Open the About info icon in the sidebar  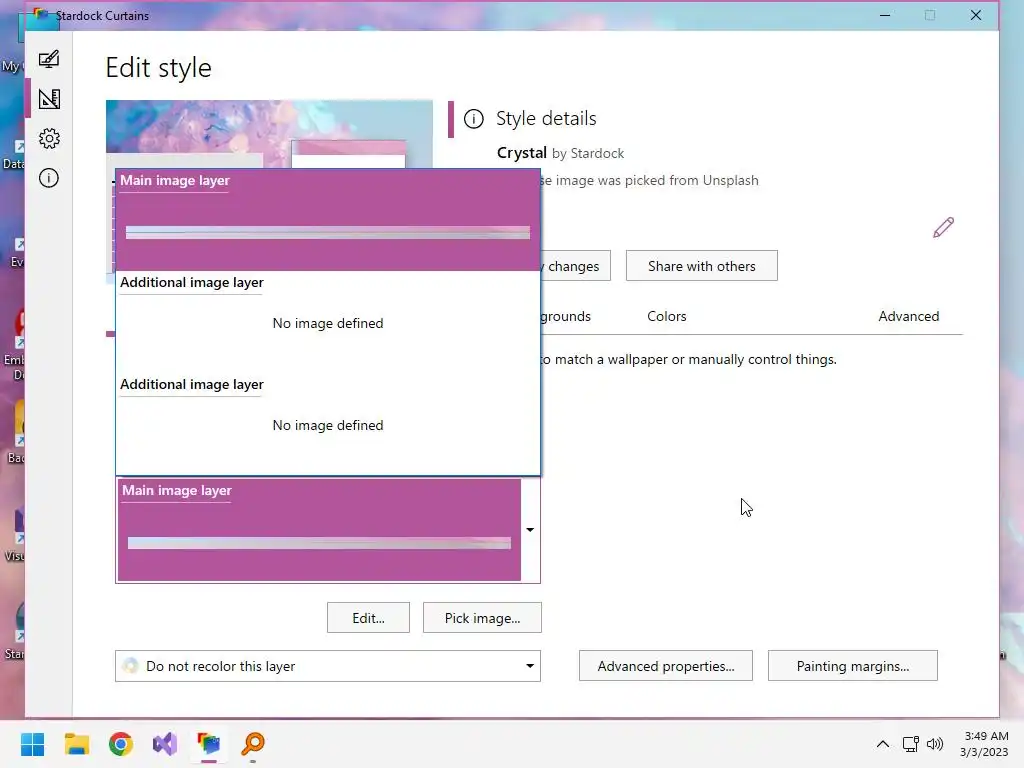(x=49, y=178)
